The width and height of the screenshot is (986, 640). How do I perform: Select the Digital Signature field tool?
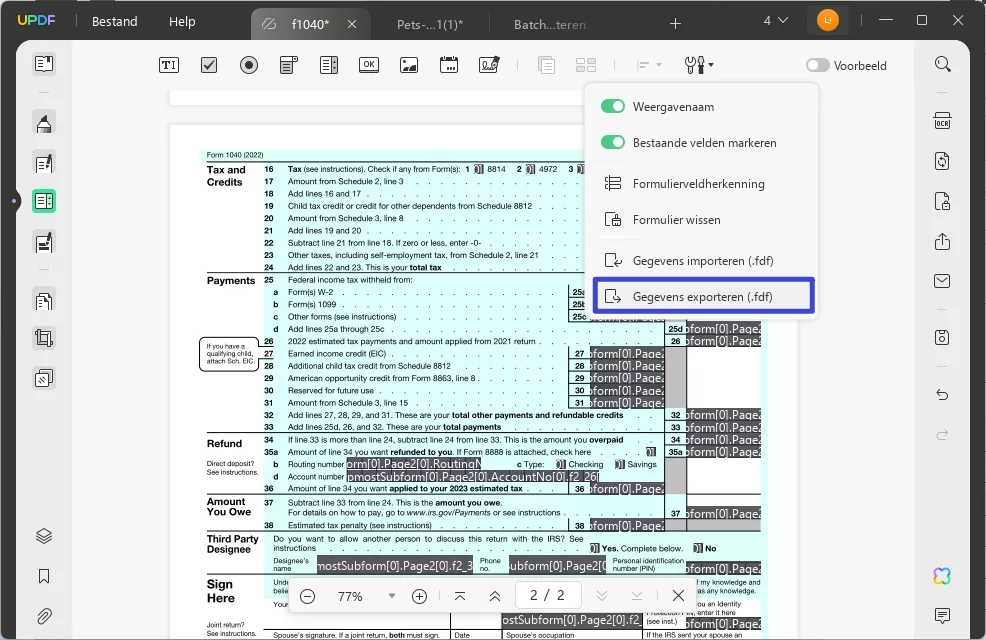(489, 65)
